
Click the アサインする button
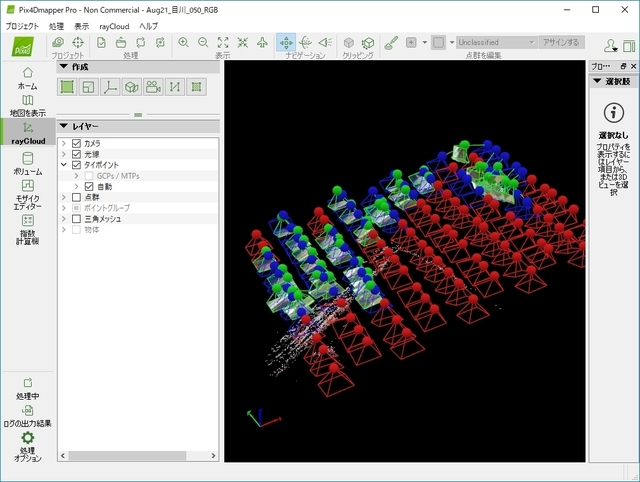click(x=561, y=42)
